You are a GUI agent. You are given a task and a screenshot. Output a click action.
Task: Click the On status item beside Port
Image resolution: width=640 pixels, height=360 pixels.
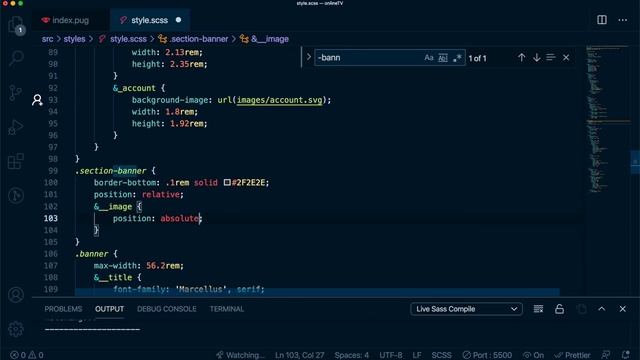coord(533,355)
